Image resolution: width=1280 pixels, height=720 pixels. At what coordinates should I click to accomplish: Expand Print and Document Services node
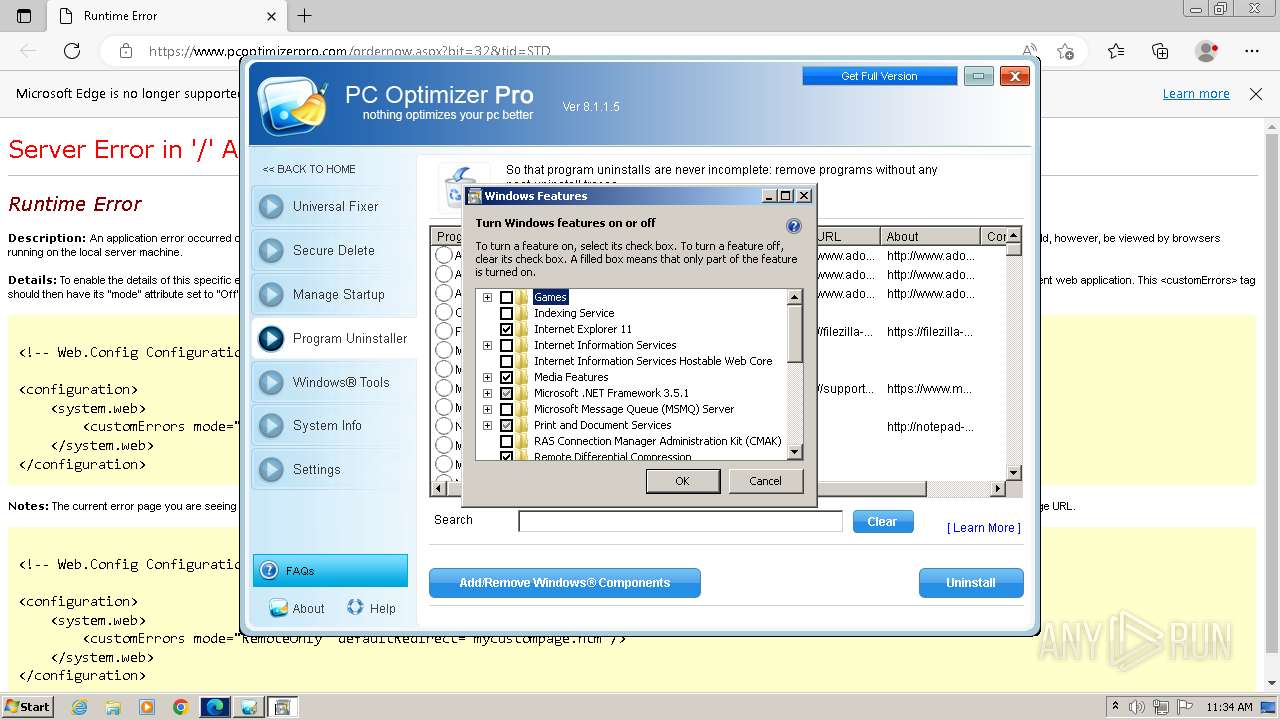pyautogui.click(x=488, y=426)
